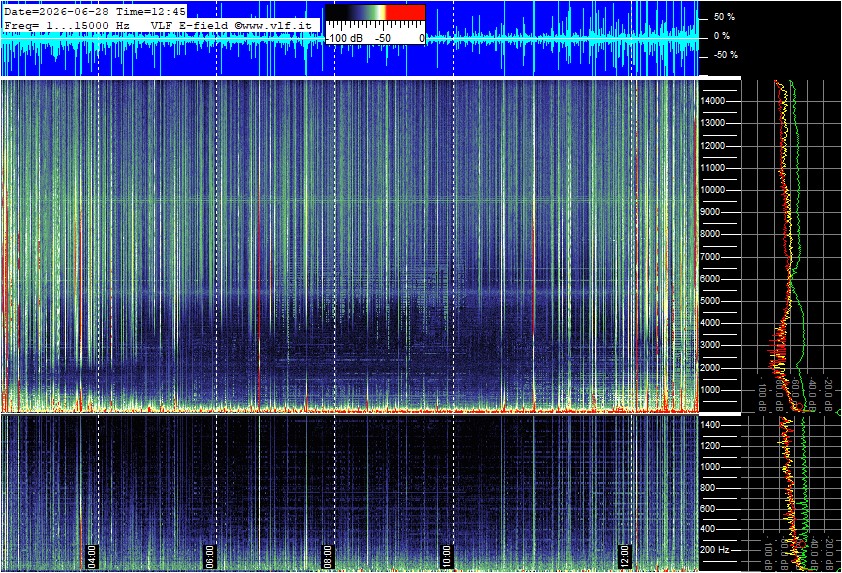Viewport: 842px width, 573px height.
Task: Select the 'Freq= 1...15000 Hz' text
Action: 67,25
